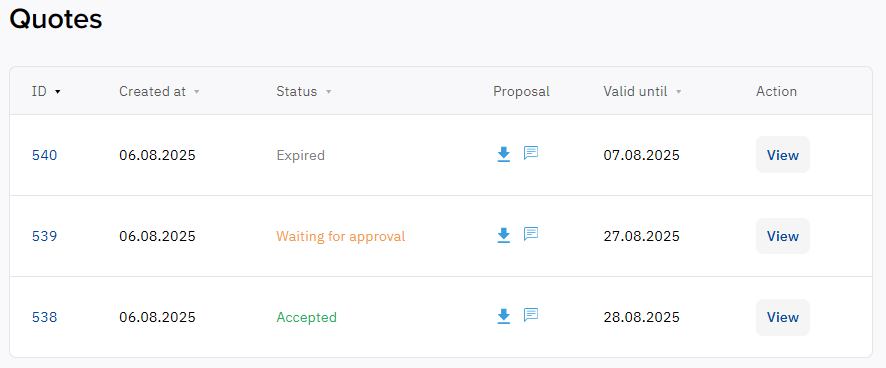886x368 pixels.
Task: Select the Expired status label
Action: click(301, 155)
